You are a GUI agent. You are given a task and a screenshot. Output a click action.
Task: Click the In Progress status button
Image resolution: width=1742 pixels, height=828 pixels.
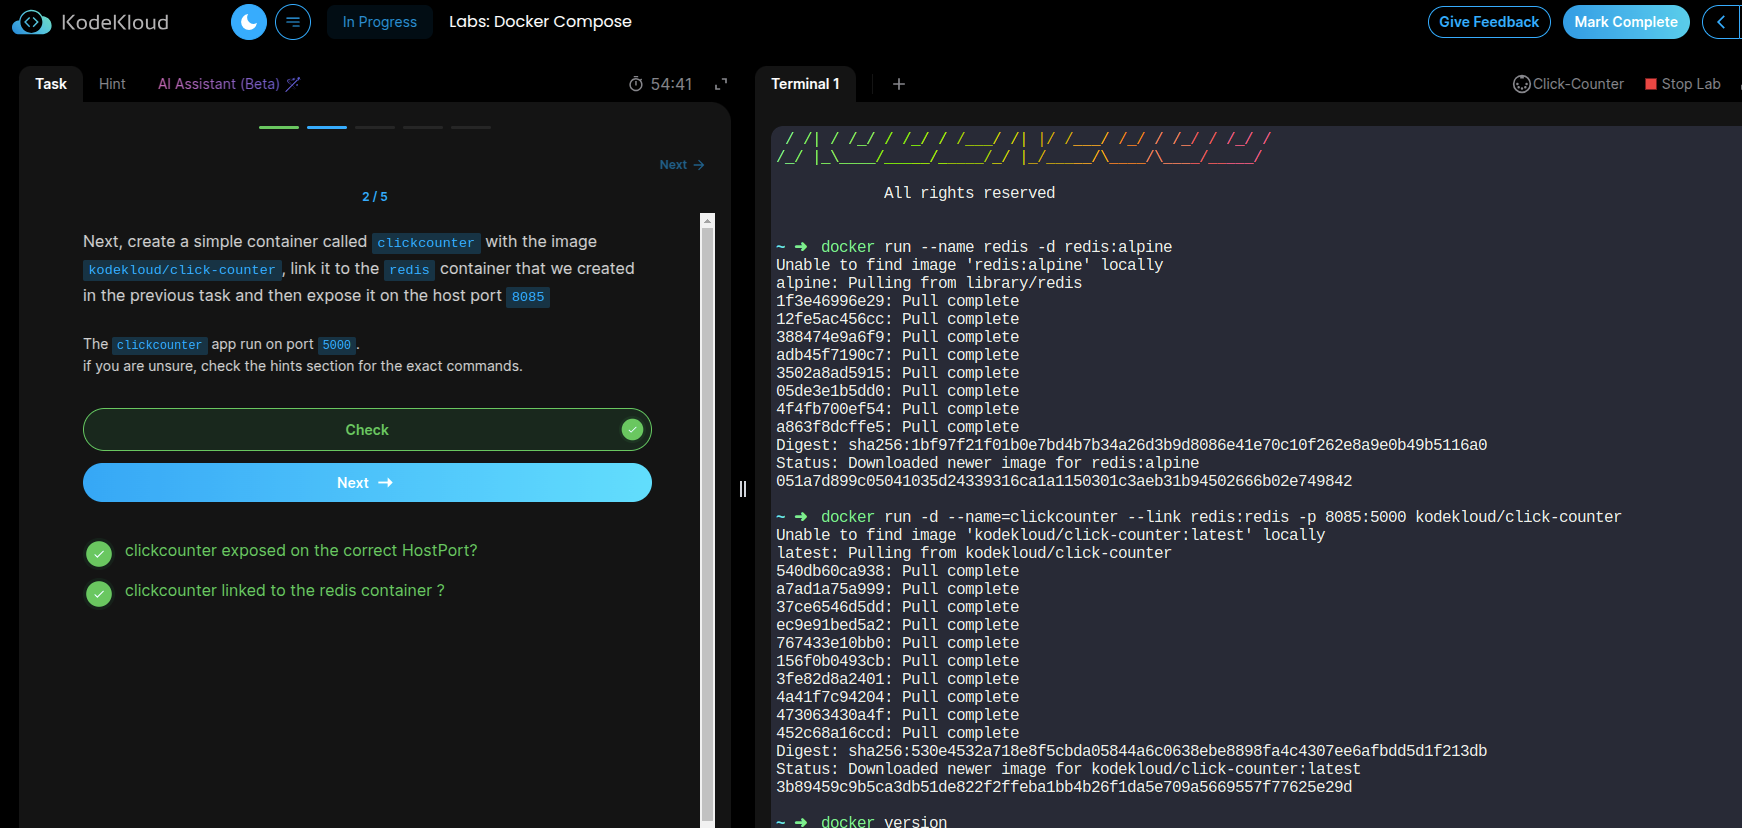pyautogui.click(x=380, y=22)
